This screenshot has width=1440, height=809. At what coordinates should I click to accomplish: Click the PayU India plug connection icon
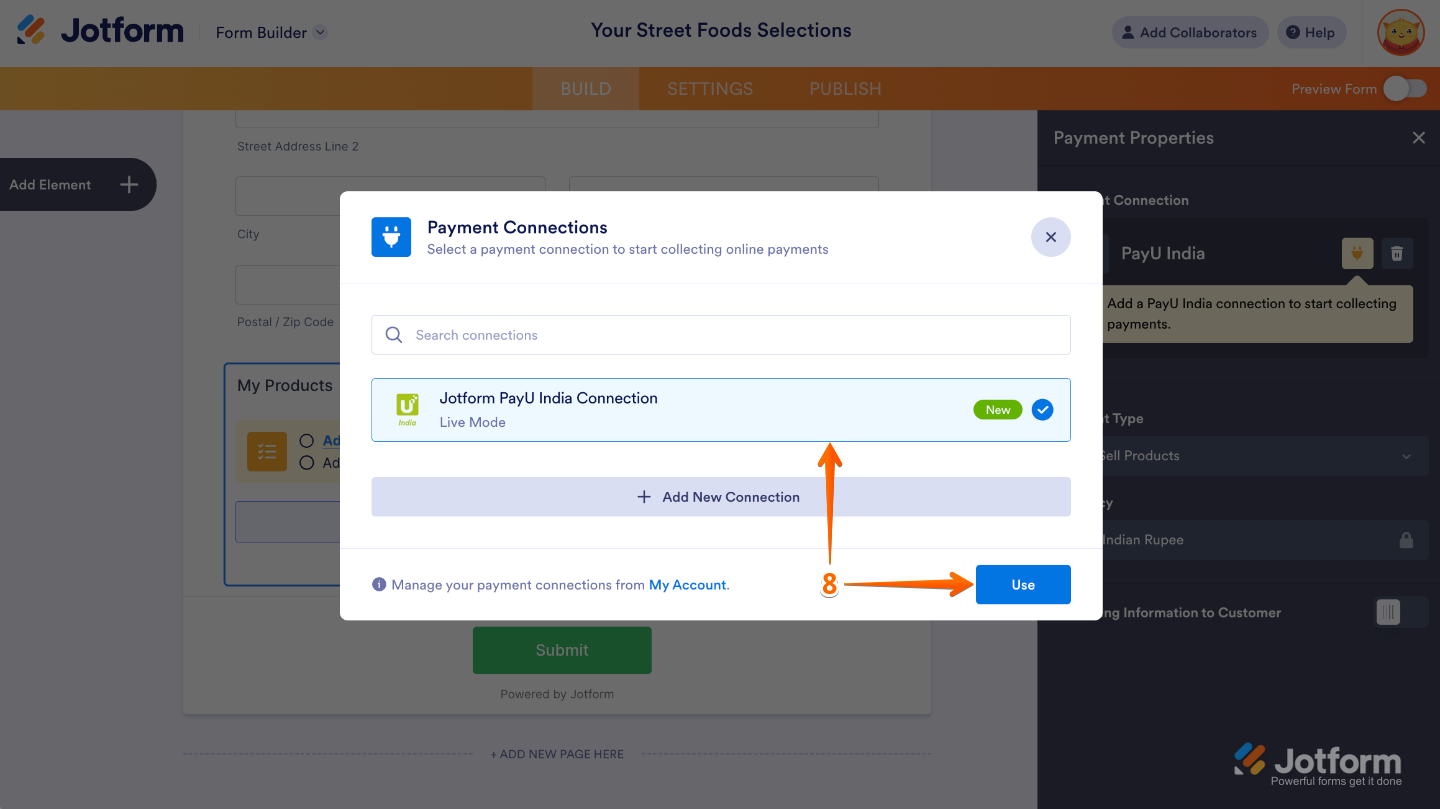click(1356, 253)
